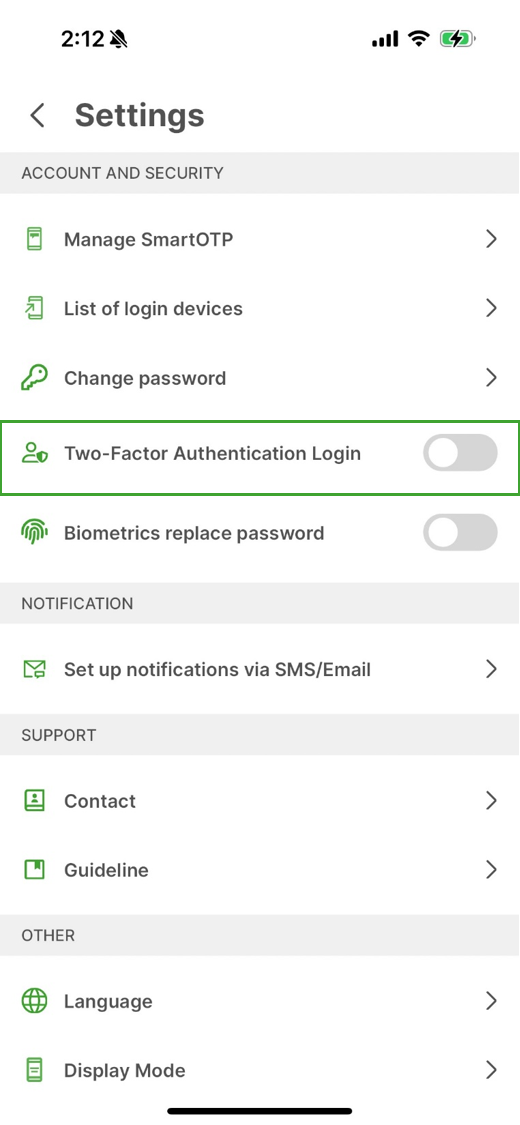
Task: Tap the globe Language icon
Action: tap(34, 1001)
